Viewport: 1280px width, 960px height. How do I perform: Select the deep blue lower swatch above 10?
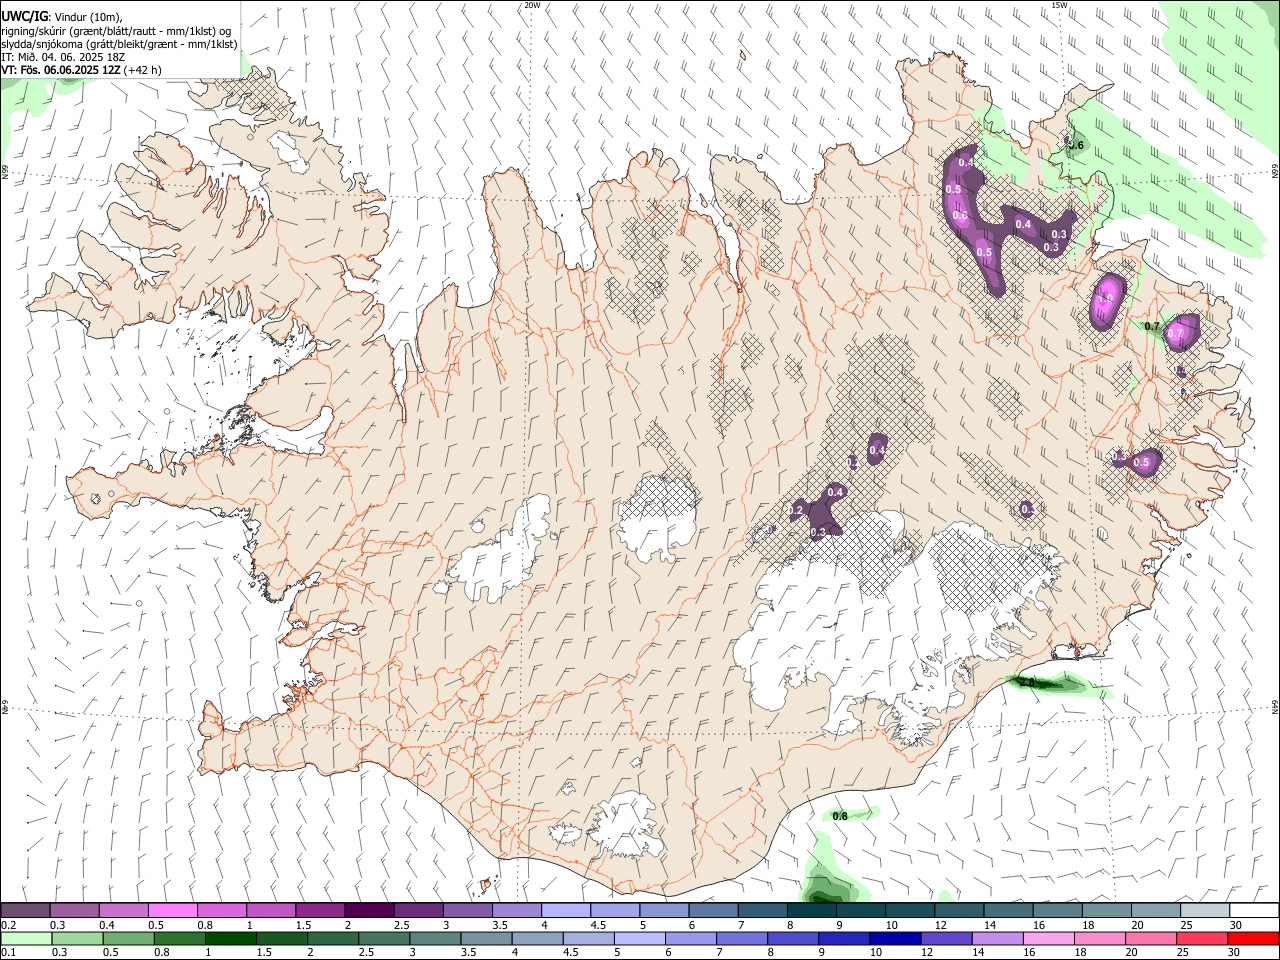pyautogui.click(x=895, y=938)
